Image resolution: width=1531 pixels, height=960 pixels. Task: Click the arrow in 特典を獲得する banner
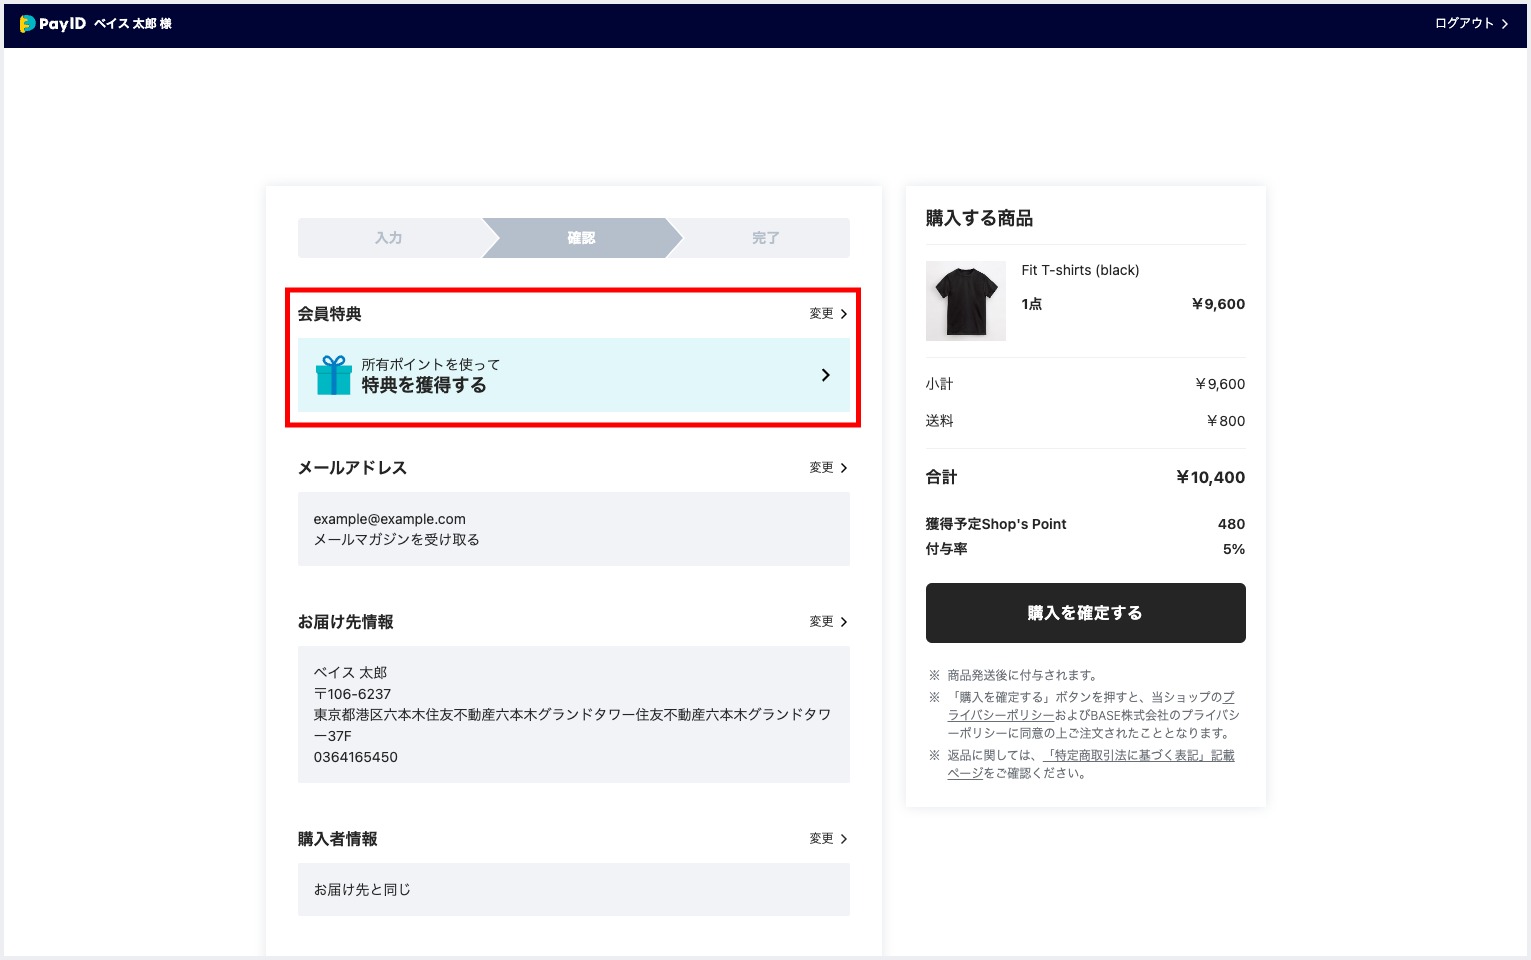coord(825,375)
